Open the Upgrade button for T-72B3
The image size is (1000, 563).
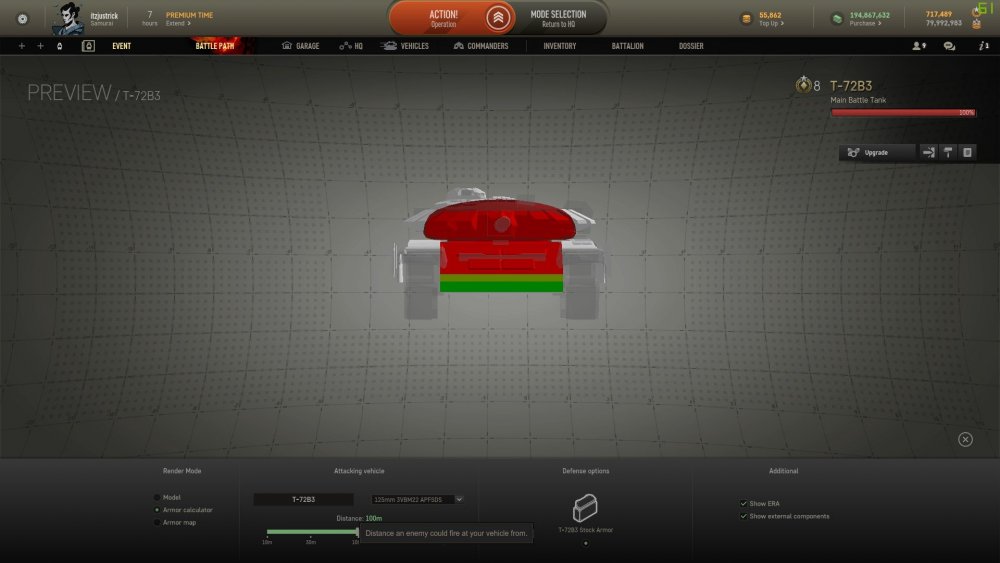click(x=877, y=152)
